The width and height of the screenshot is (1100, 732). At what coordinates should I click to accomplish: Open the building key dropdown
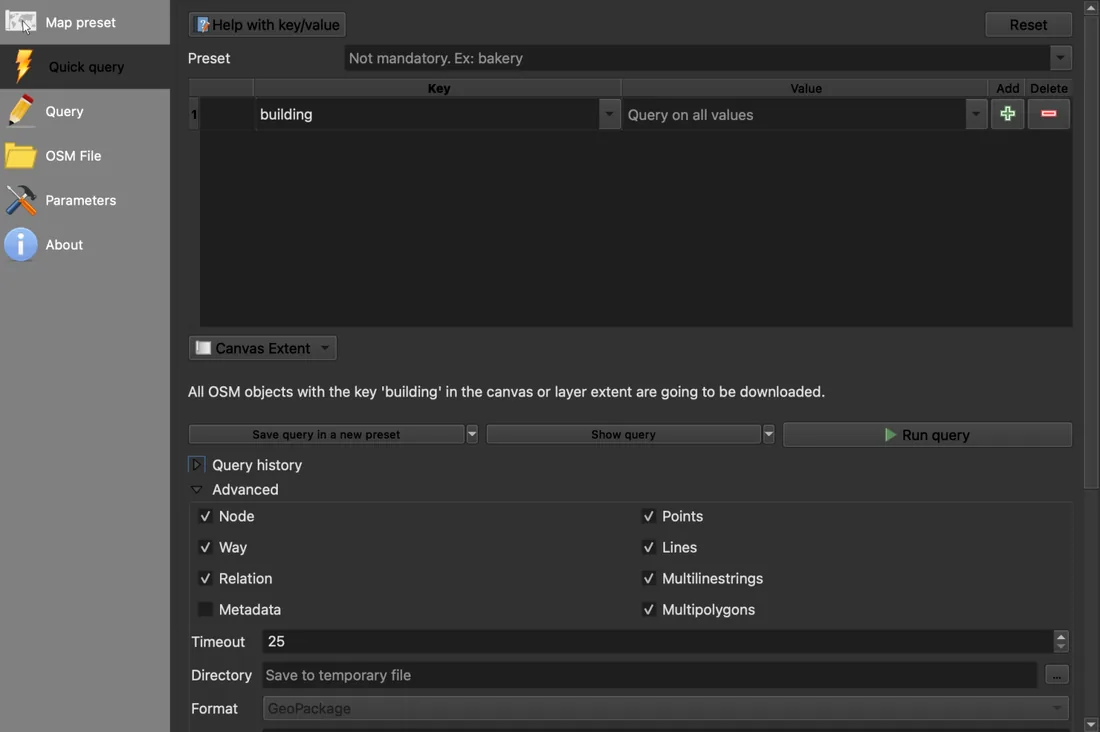[x=609, y=114]
